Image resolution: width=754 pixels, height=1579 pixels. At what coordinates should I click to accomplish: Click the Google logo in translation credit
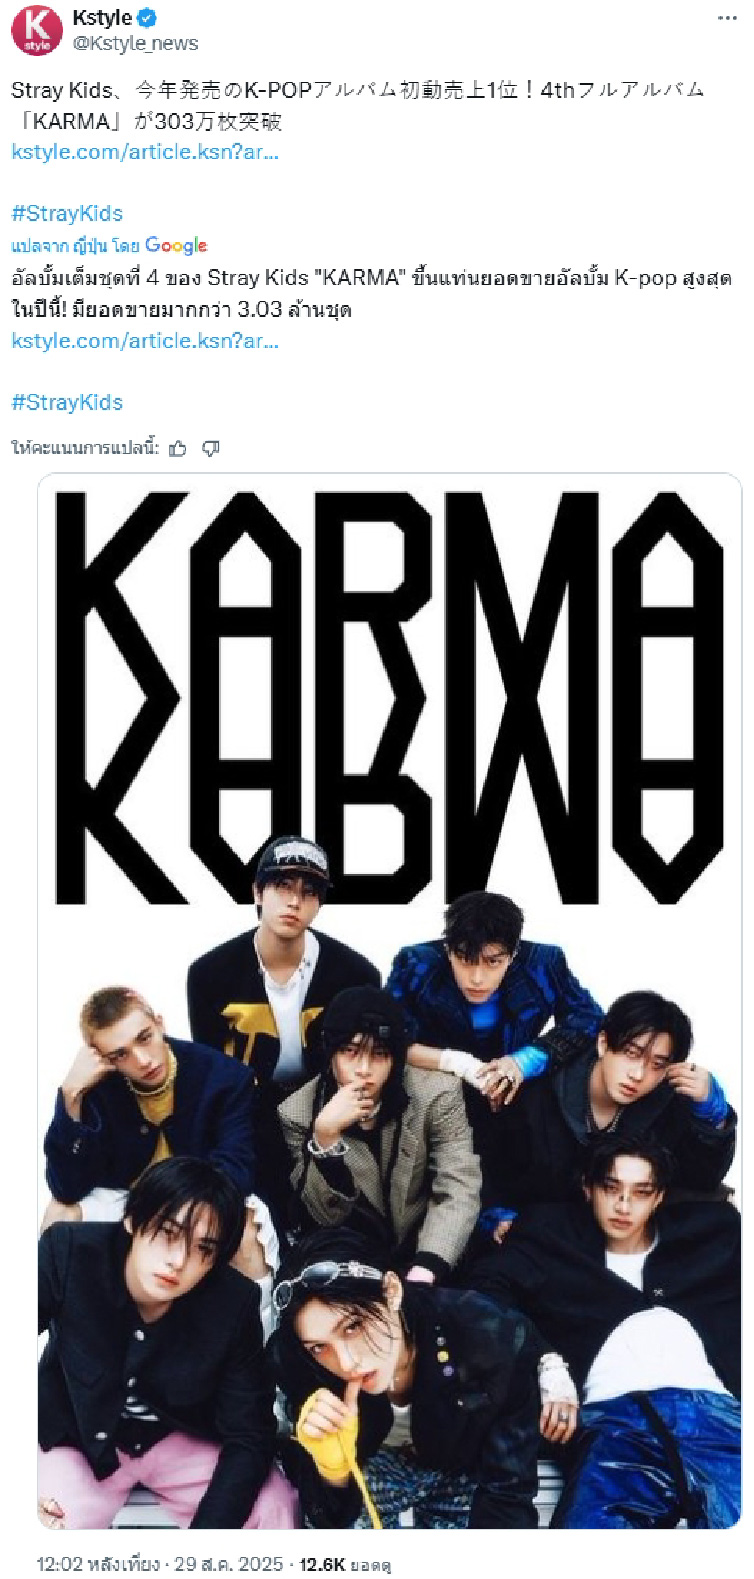(176, 245)
